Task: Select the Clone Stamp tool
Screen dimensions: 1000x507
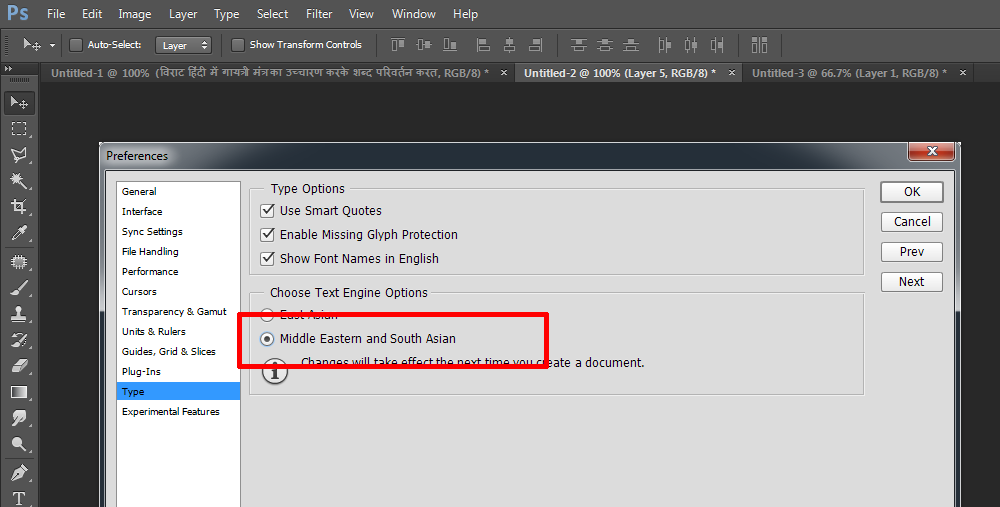Action: click(x=19, y=314)
